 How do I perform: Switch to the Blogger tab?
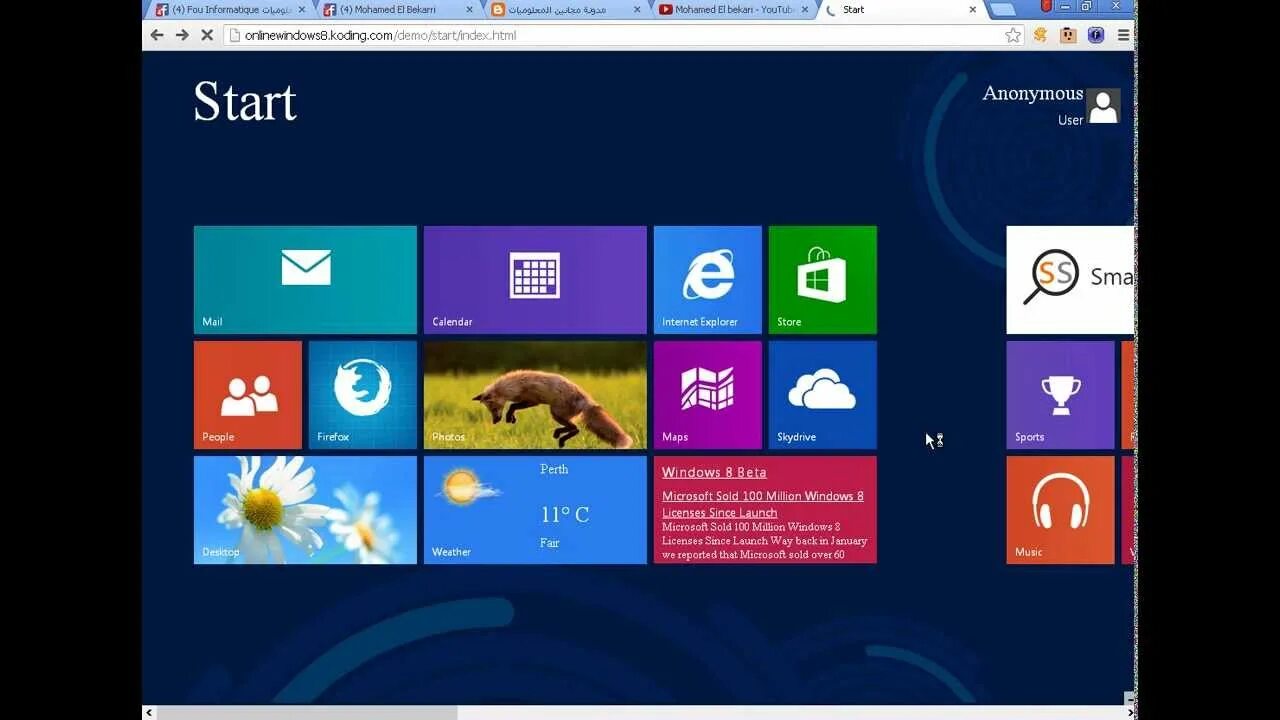[565, 10]
